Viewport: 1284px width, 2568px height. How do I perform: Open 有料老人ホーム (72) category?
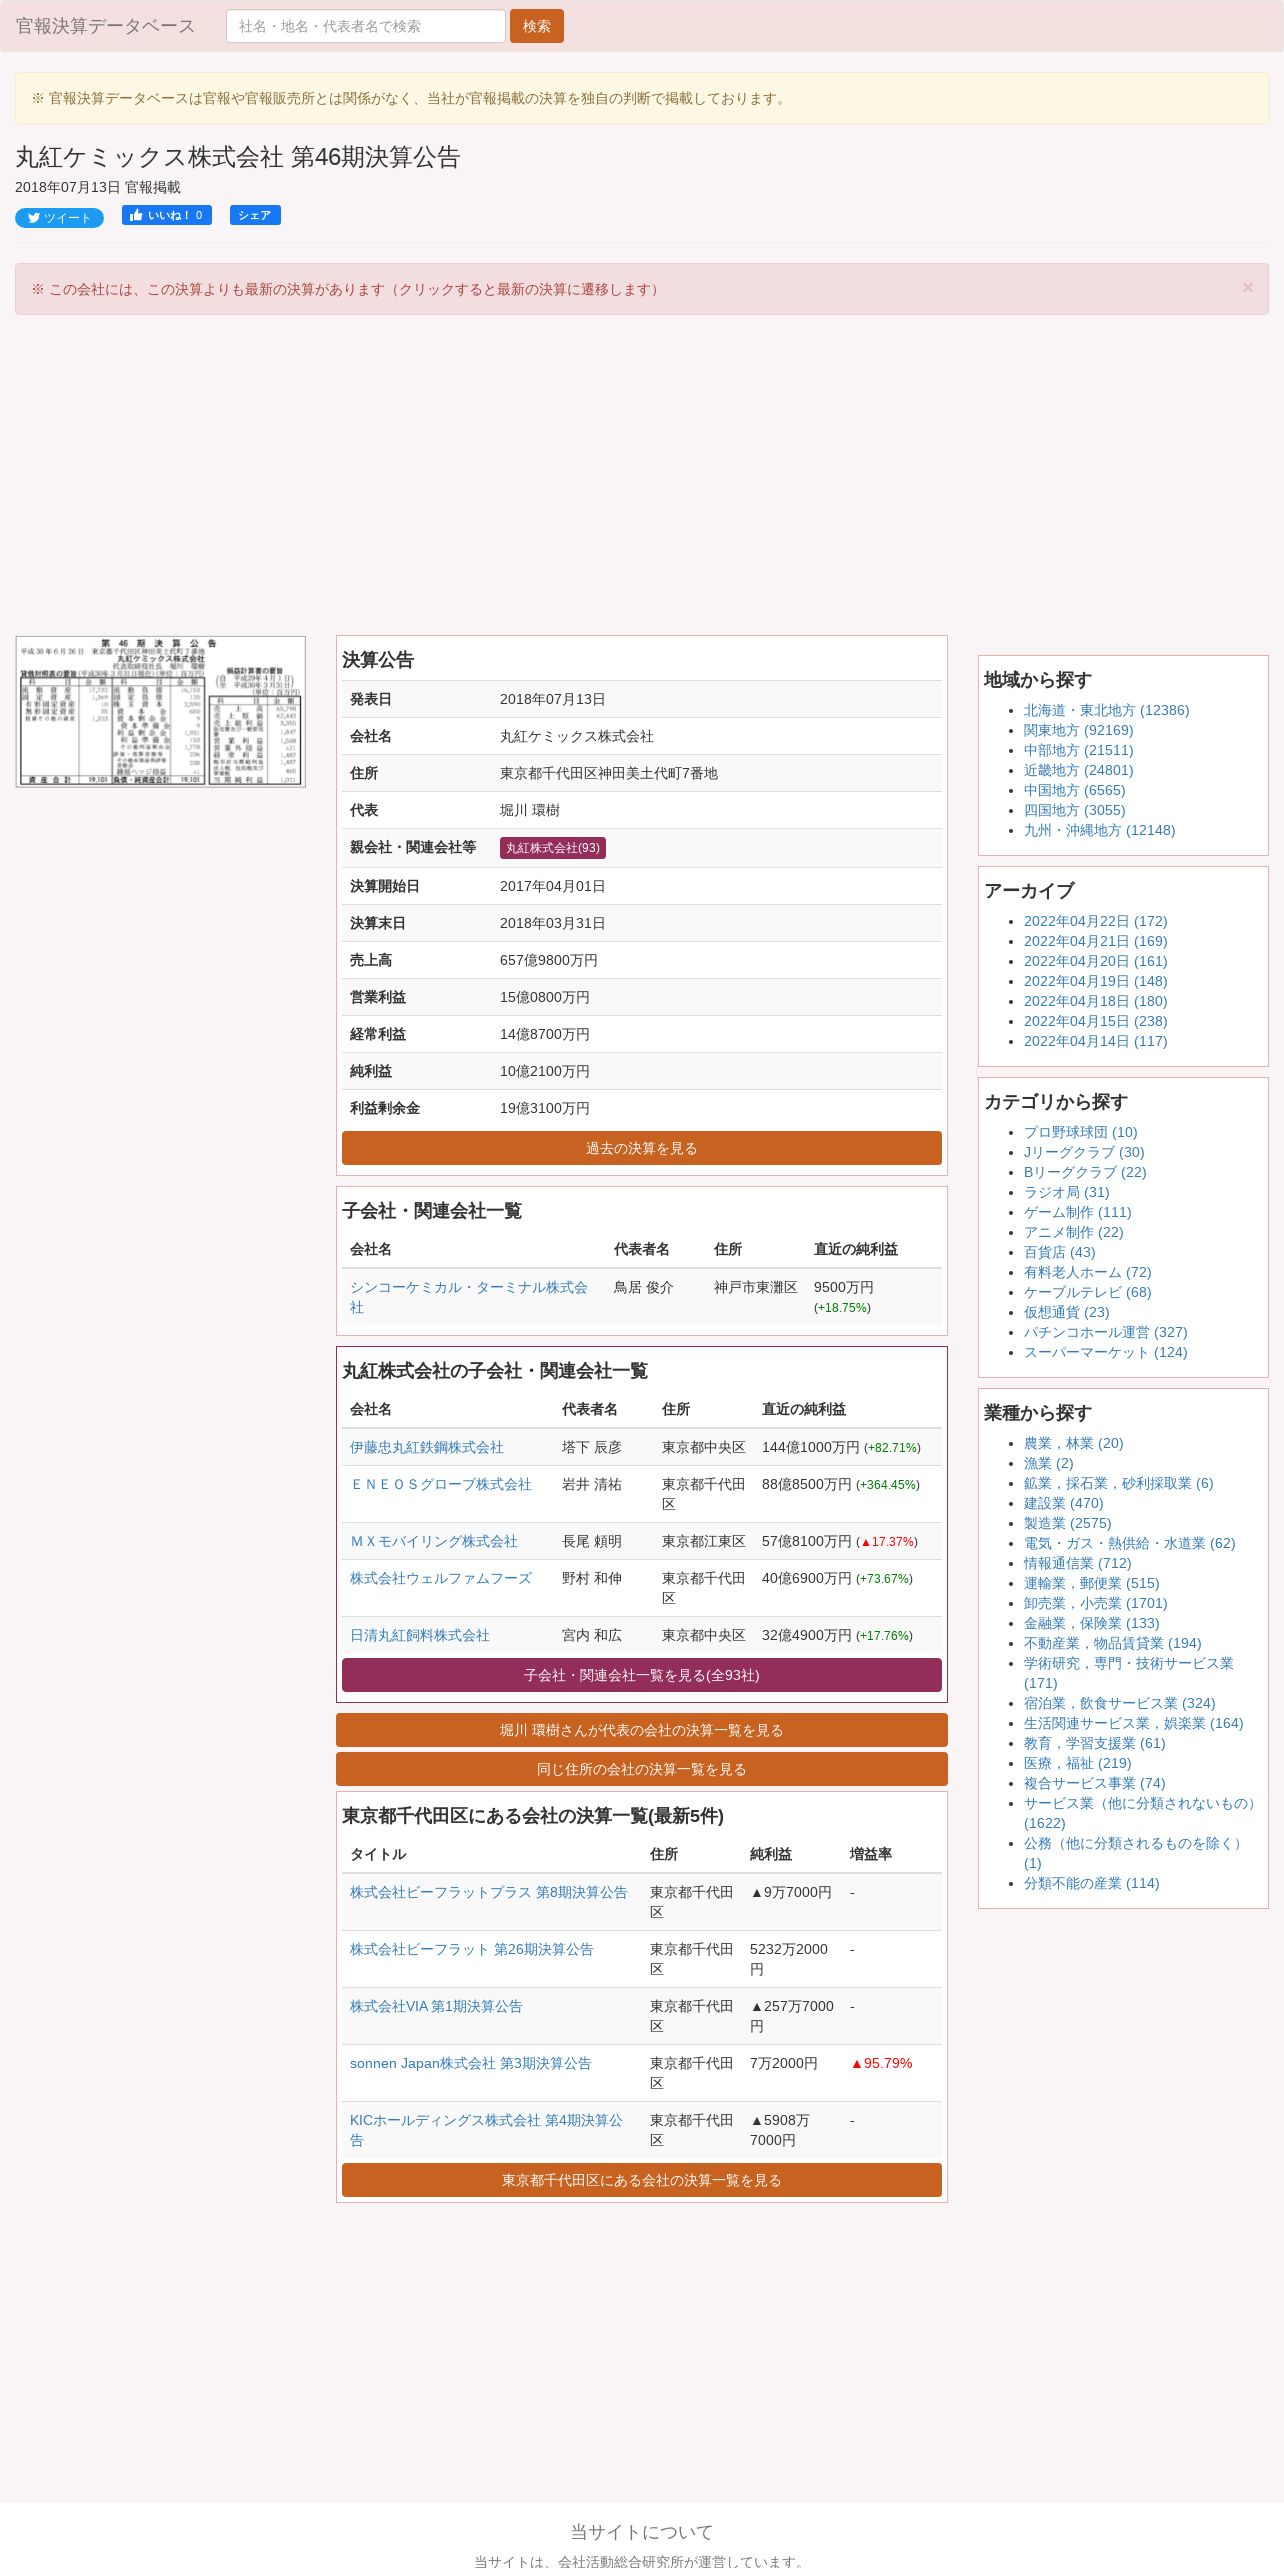tap(1087, 1272)
